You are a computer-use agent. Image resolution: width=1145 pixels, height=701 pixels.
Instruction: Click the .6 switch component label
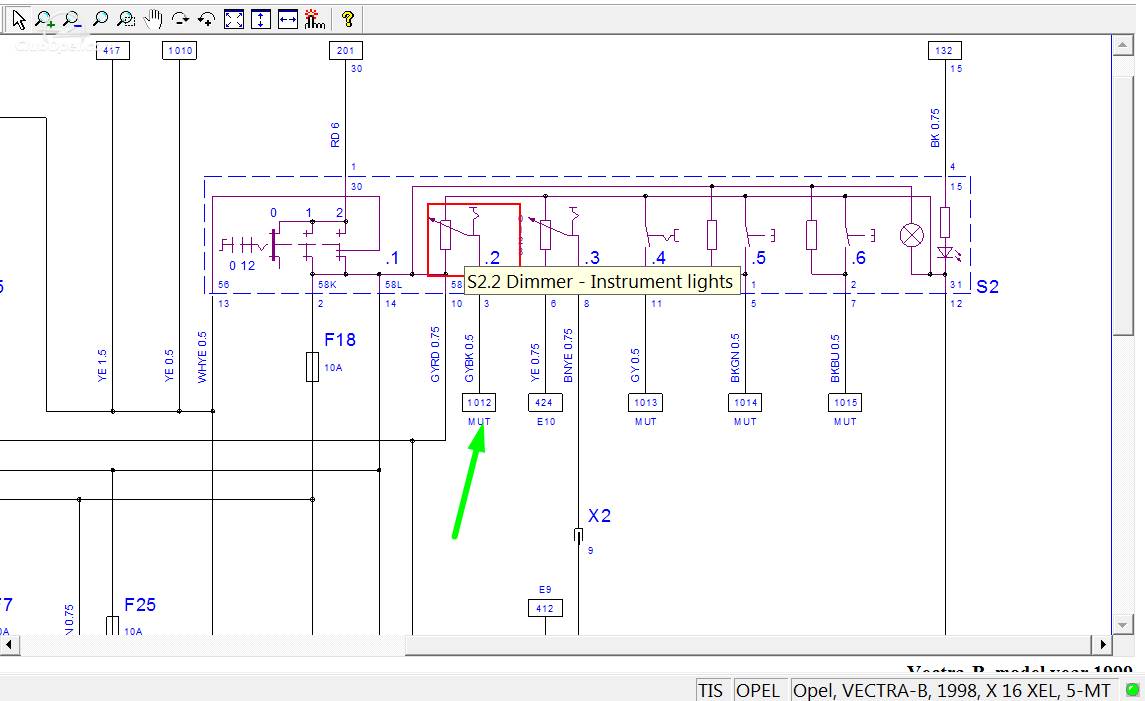tap(858, 258)
